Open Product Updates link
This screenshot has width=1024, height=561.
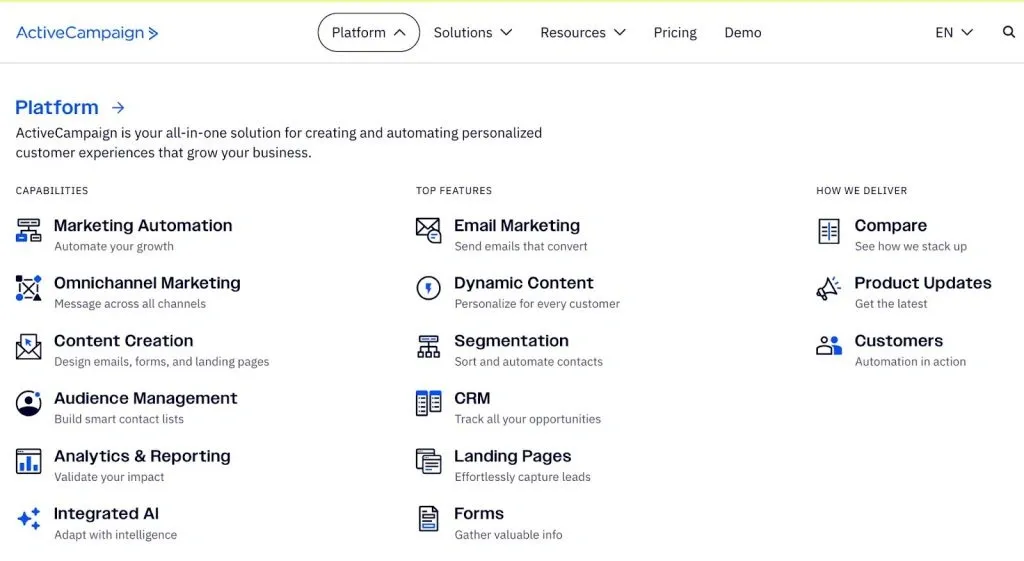923,283
